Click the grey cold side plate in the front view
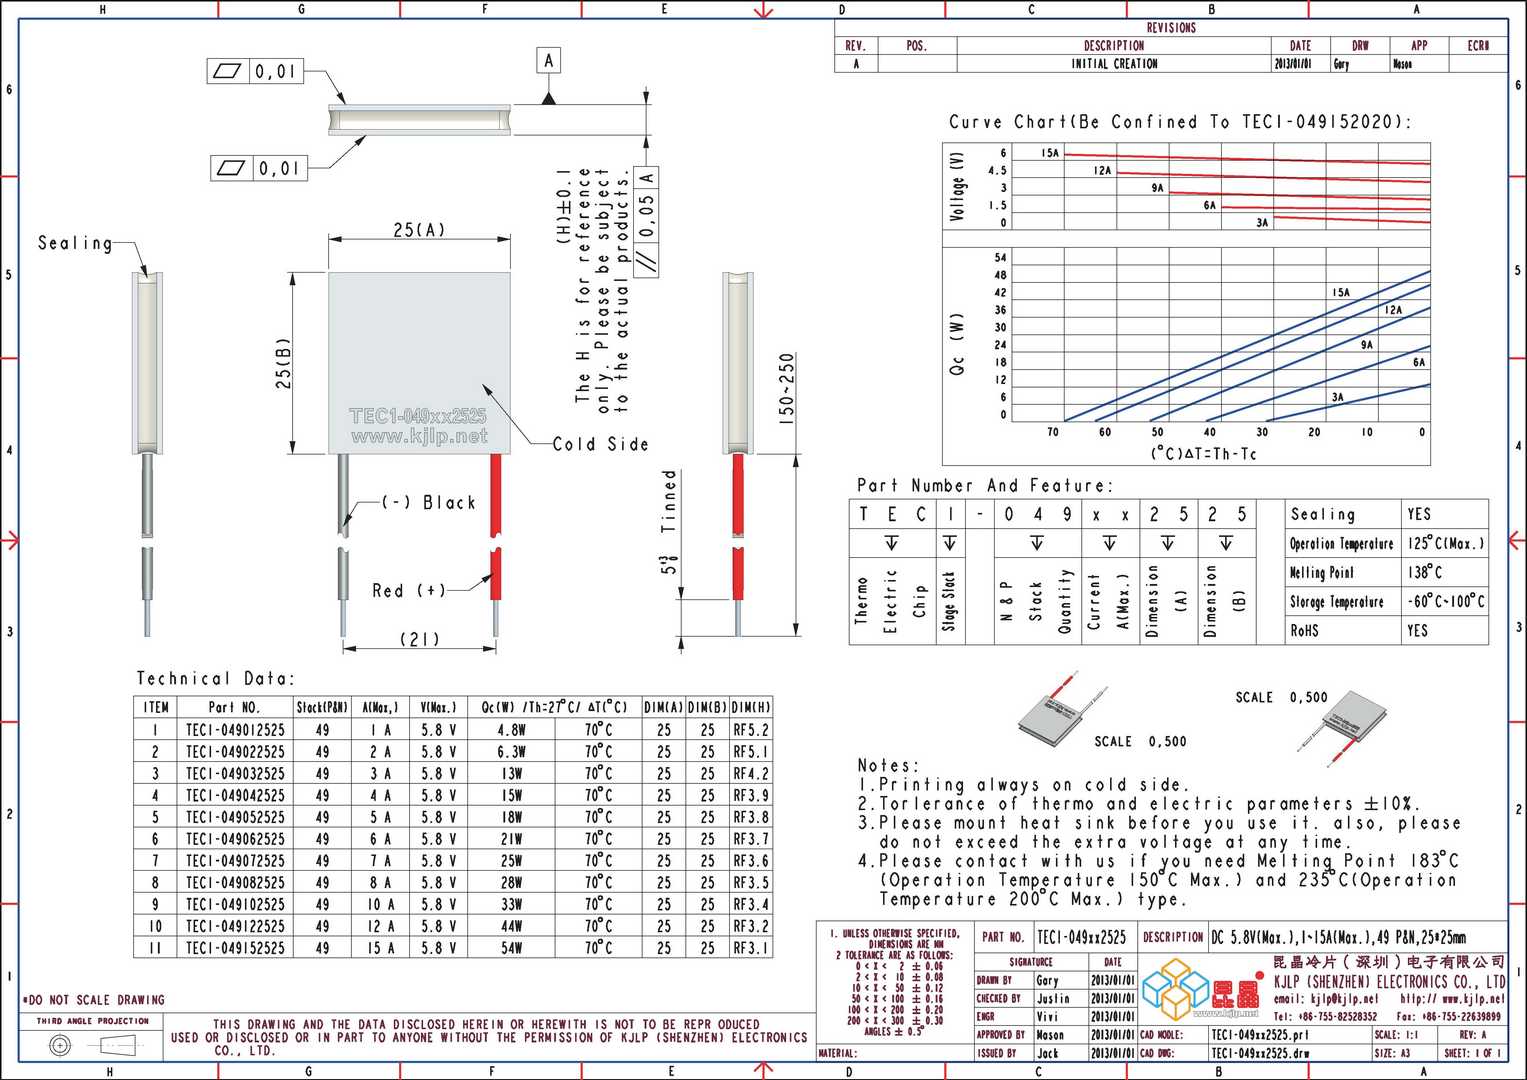 (x=420, y=364)
